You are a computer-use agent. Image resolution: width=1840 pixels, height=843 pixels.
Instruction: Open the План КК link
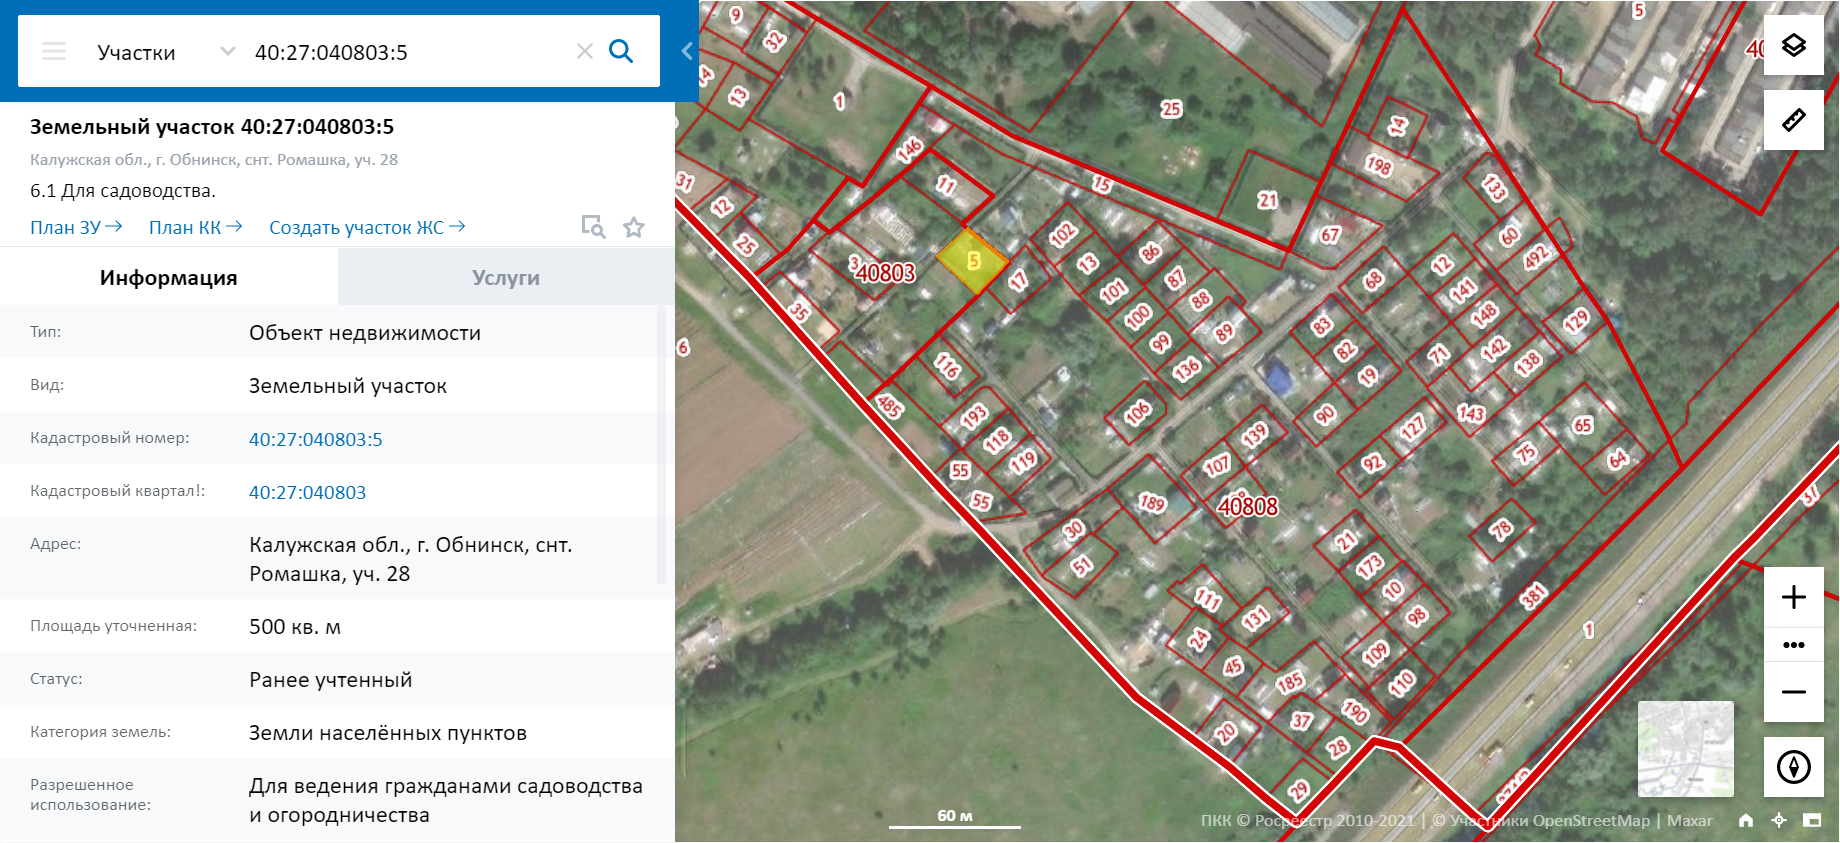pyautogui.click(x=196, y=227)
